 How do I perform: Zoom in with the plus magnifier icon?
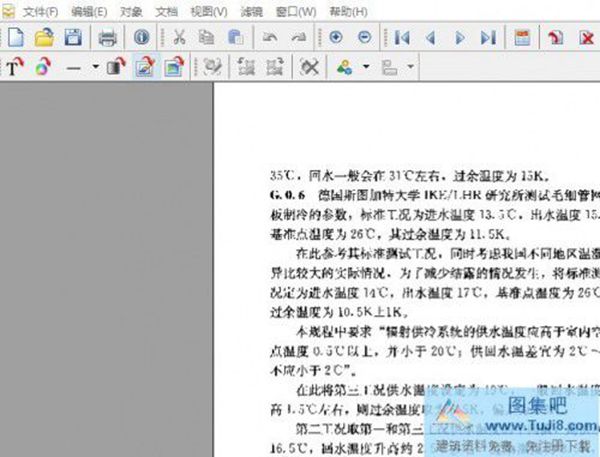point(336,37)
